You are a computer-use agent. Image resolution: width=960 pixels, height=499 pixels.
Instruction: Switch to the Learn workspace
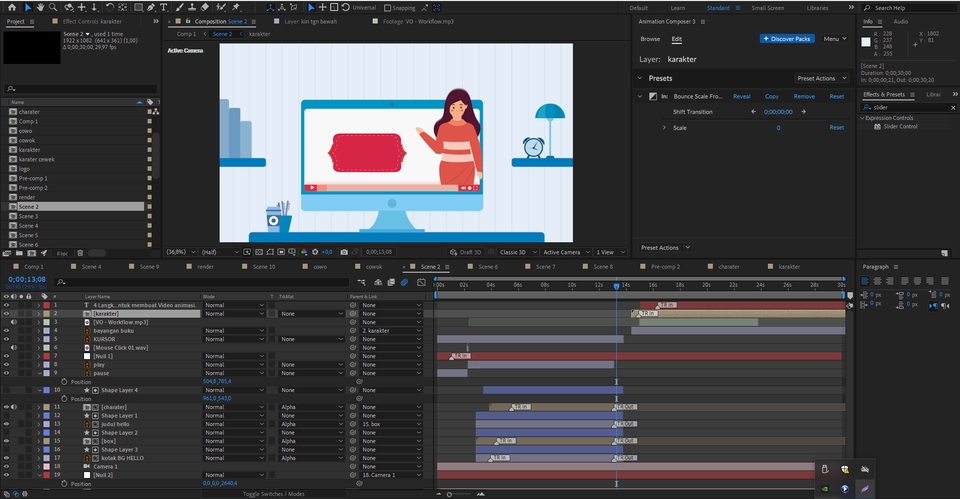click(x=678, y=8)
